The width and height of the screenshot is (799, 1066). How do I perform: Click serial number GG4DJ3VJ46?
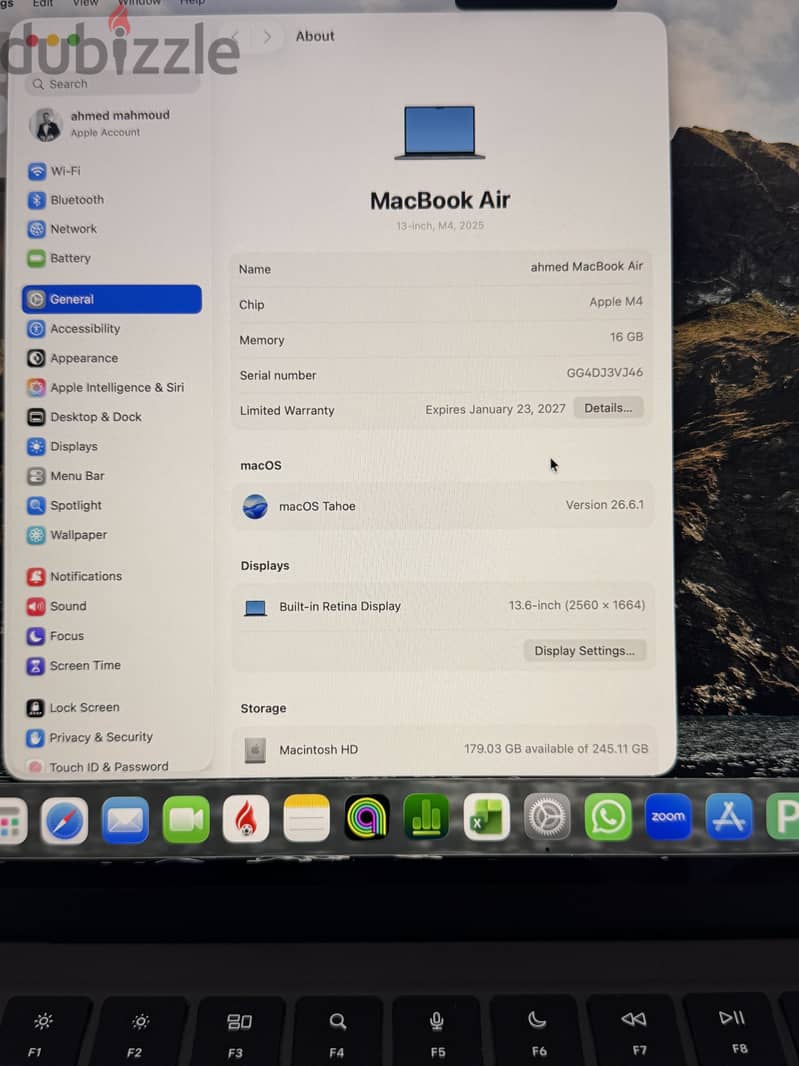point(604,373)
